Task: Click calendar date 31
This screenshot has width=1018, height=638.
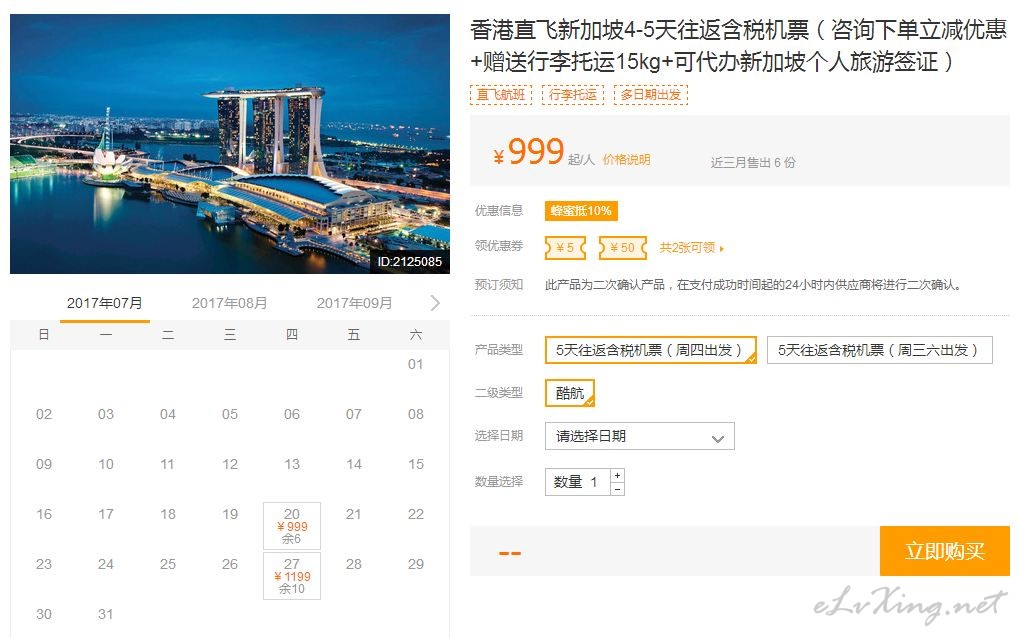Action: tap(105, 614)
